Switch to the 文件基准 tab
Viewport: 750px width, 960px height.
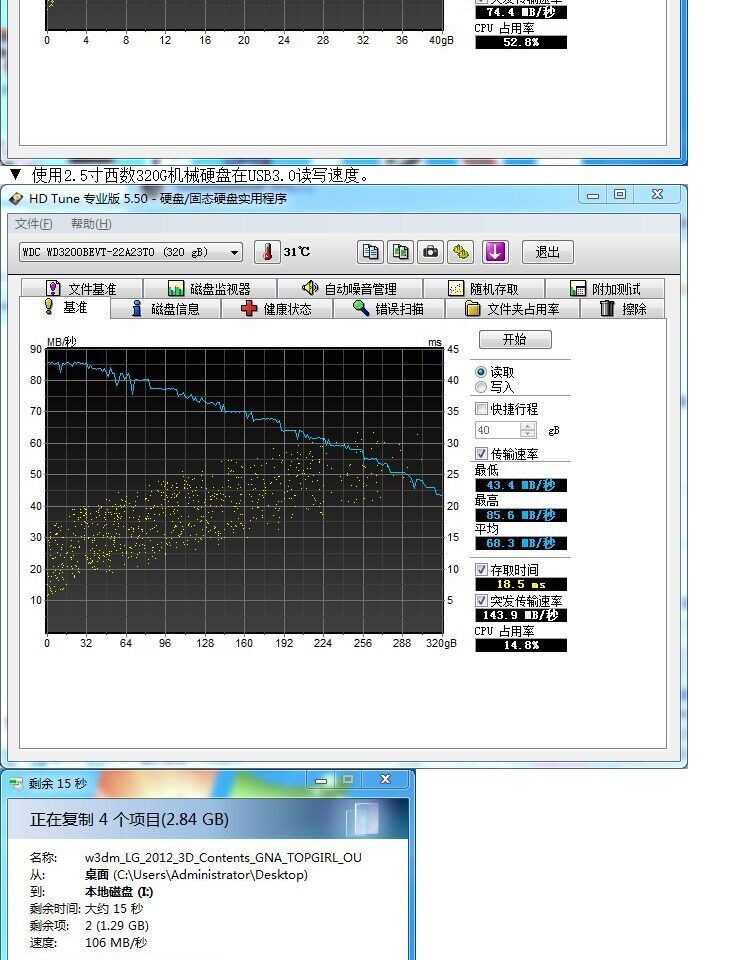tap(81, 288)
